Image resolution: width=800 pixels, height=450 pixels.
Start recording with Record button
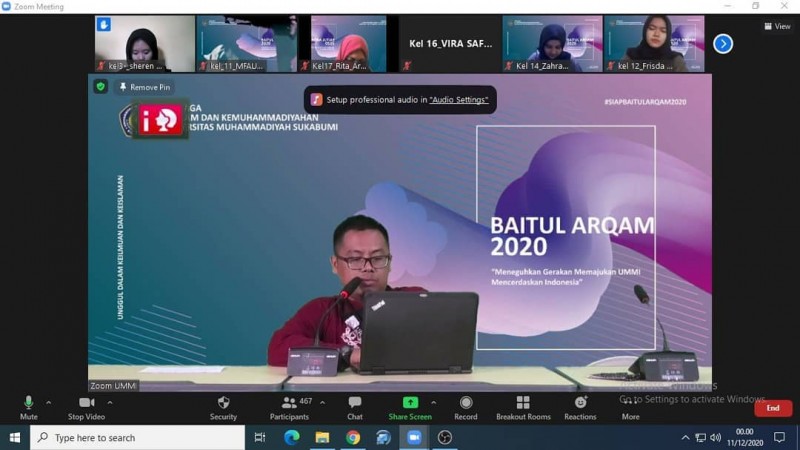pyautogui.click(x=465, y=408)
